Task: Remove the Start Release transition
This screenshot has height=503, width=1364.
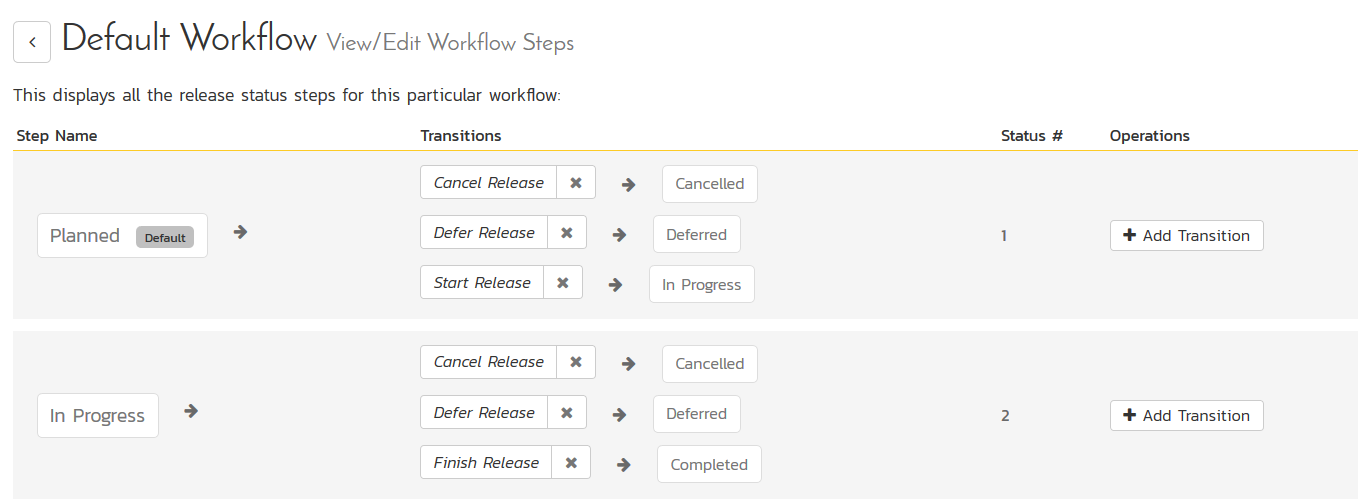Action: 563,283
